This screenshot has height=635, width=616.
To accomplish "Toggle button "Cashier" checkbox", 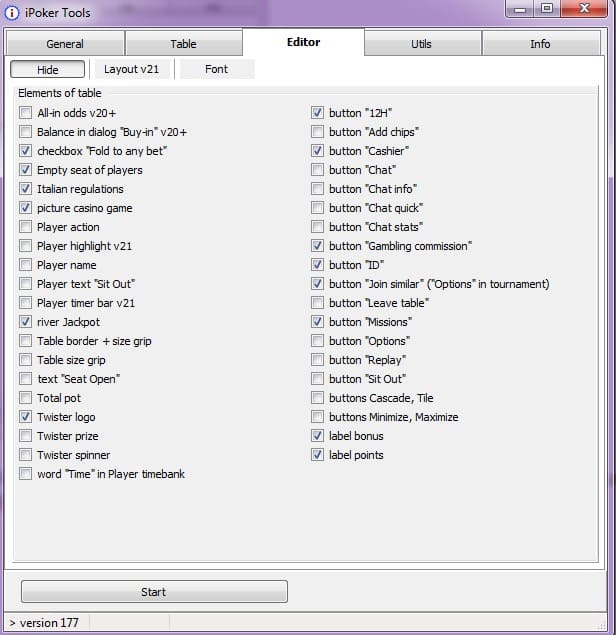I will [x=318, y=151].
